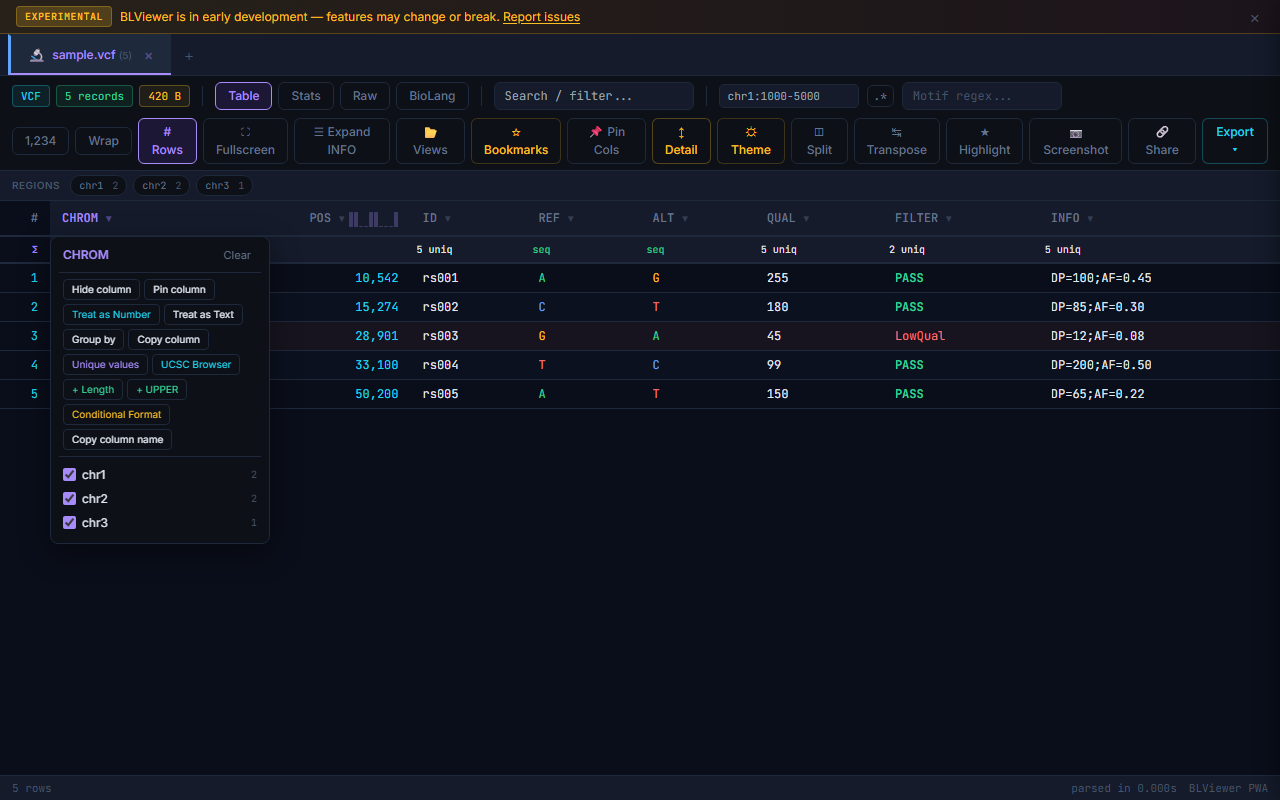Uncheck the chr3 filter checkbox
Viewport: 1280px width, 800px height.
(70, 523)
